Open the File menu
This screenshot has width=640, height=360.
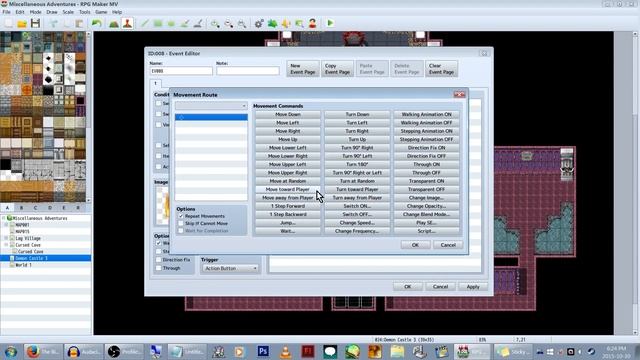[7, 12]
